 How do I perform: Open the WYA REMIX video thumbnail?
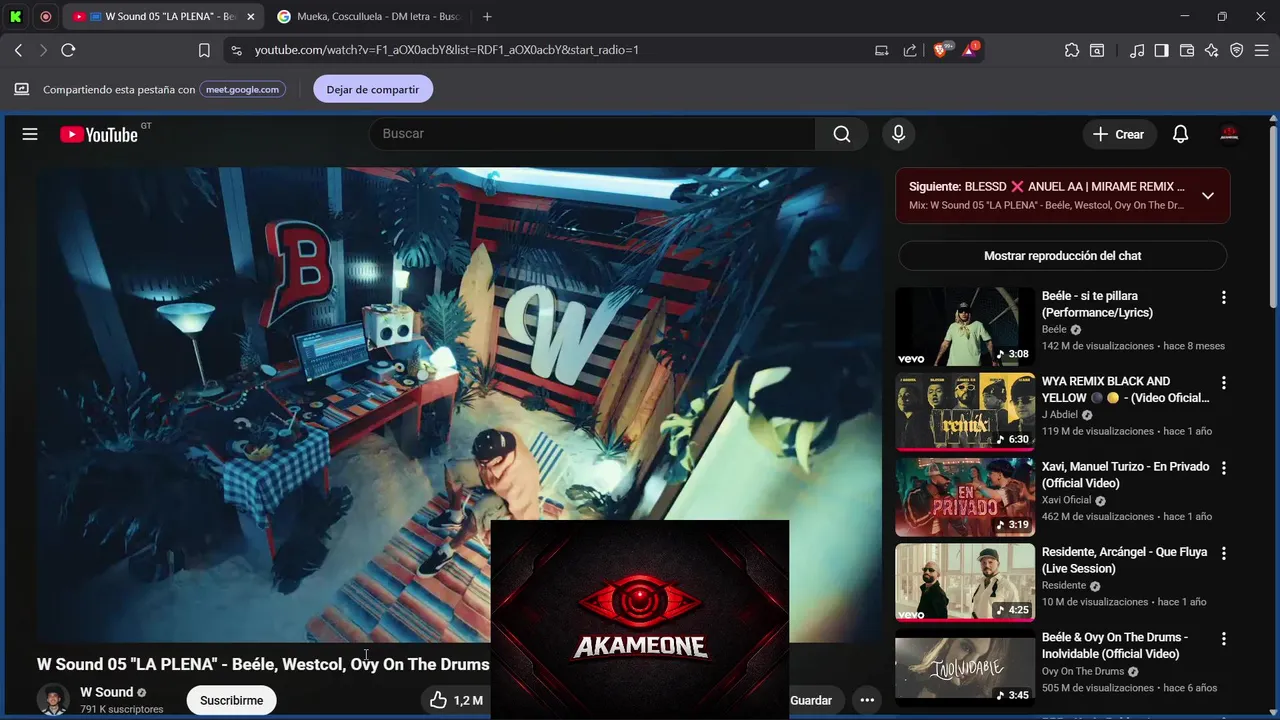(964, 411)
